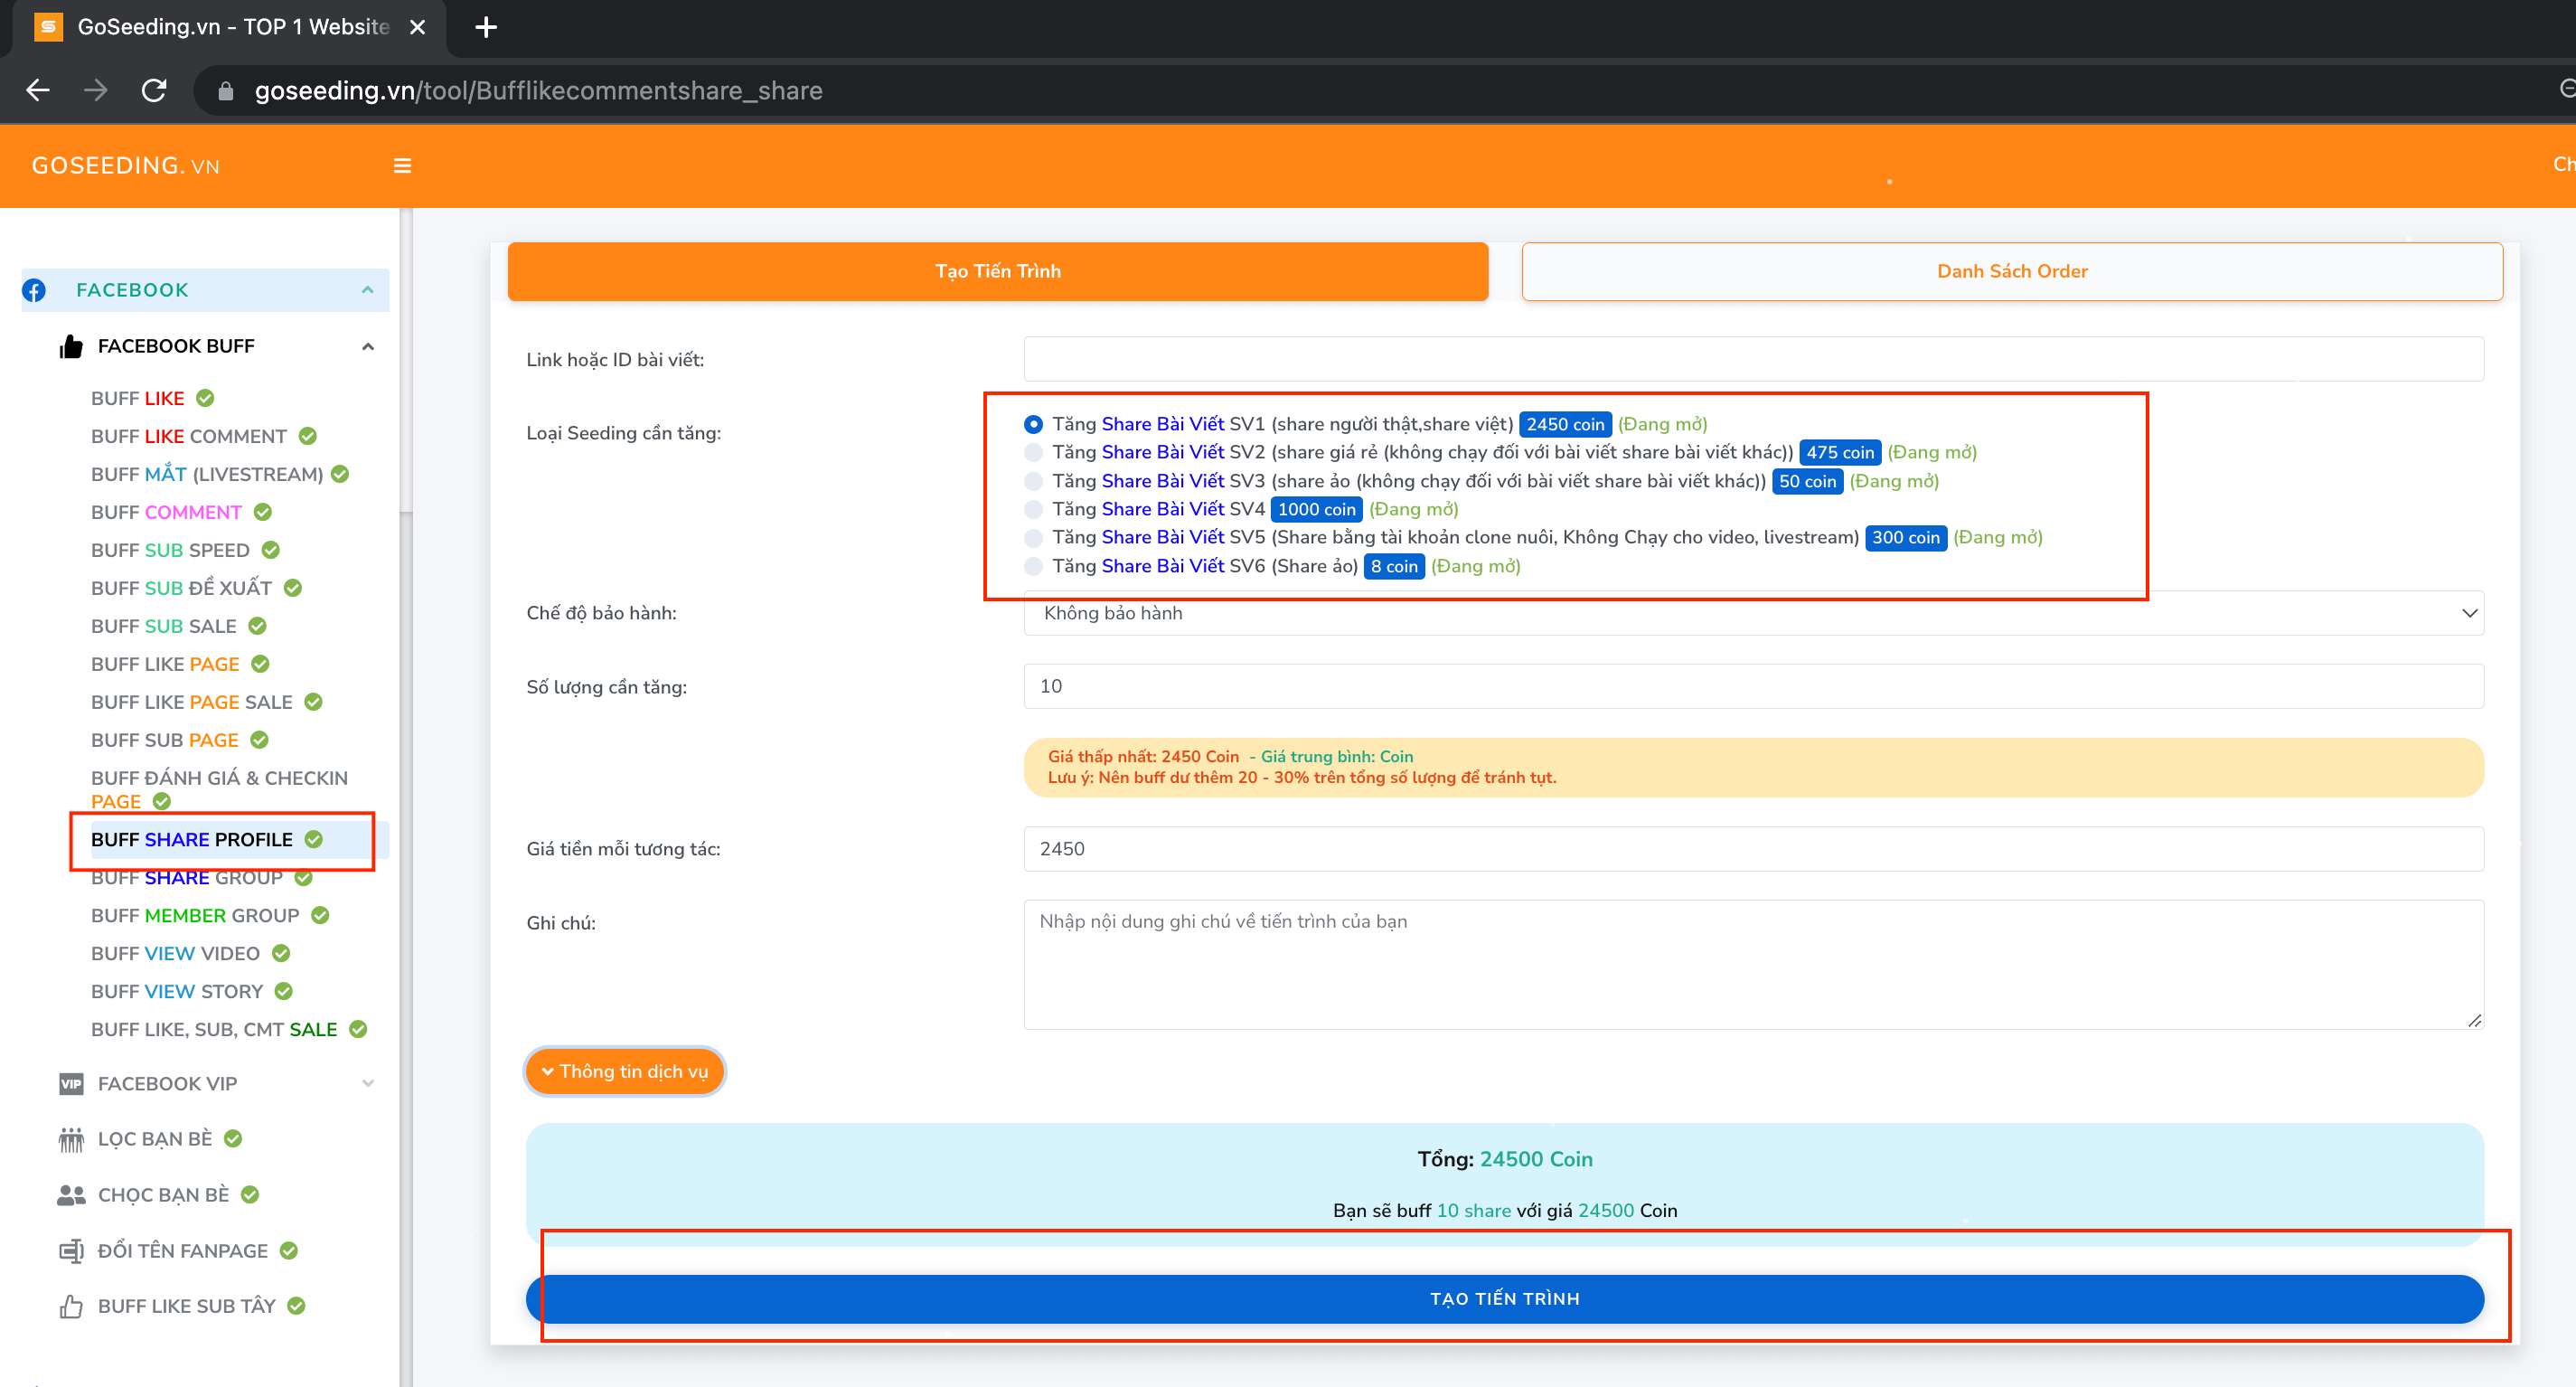Expand the FACEBOOK VIP submenu
2576x1387 pixels.
[368, 1084]
